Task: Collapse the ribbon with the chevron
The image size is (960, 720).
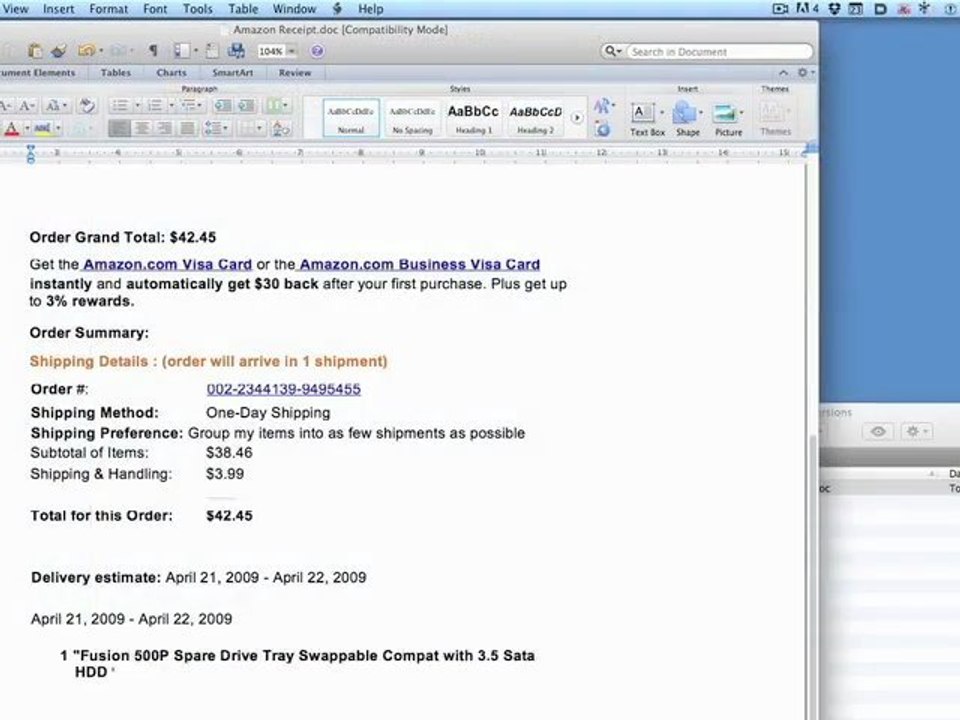Action: pyautogui.click(x=784, y=72)
